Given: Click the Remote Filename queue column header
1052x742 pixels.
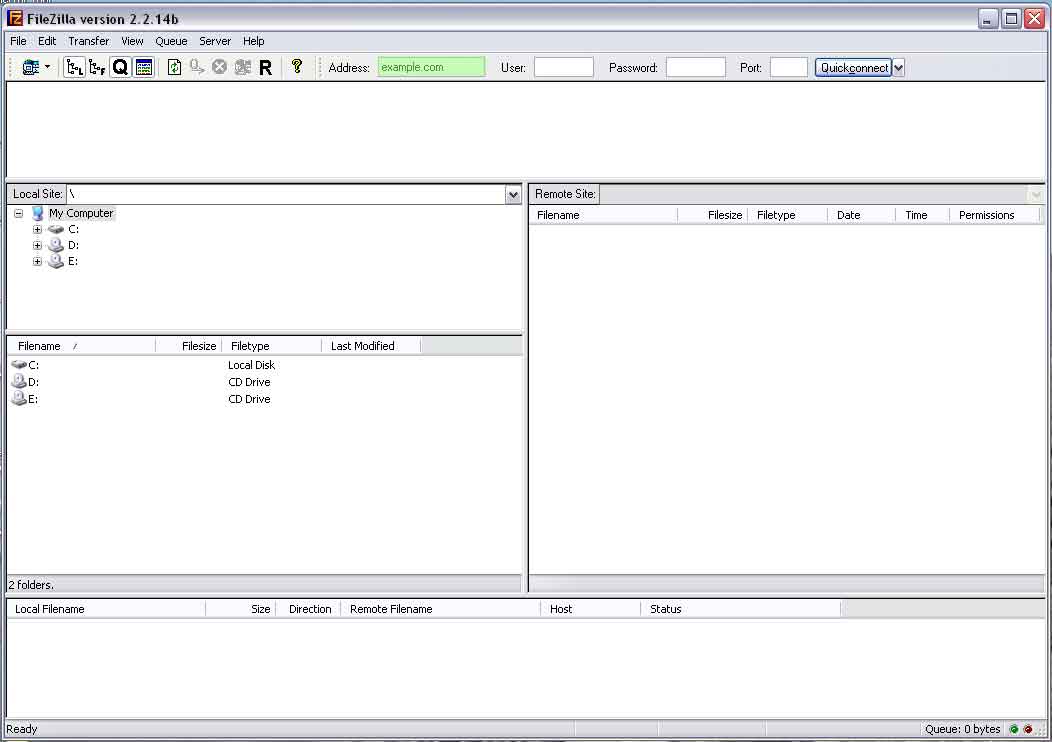Looking at the screenshot, I should tap(441, 609).
